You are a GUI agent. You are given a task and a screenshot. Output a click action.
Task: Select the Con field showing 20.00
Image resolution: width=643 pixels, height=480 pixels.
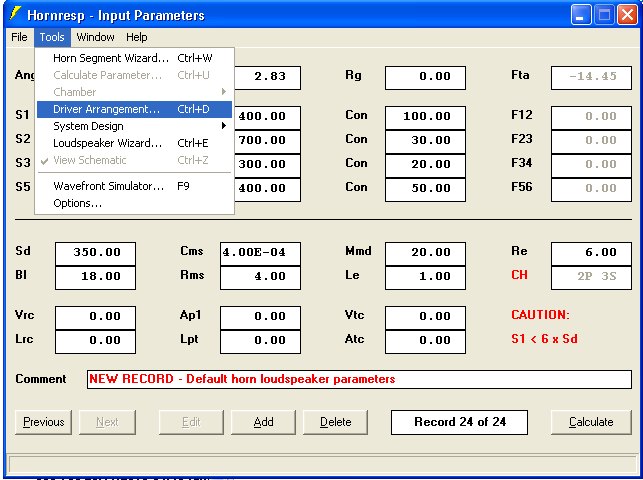tap(425, 166)
